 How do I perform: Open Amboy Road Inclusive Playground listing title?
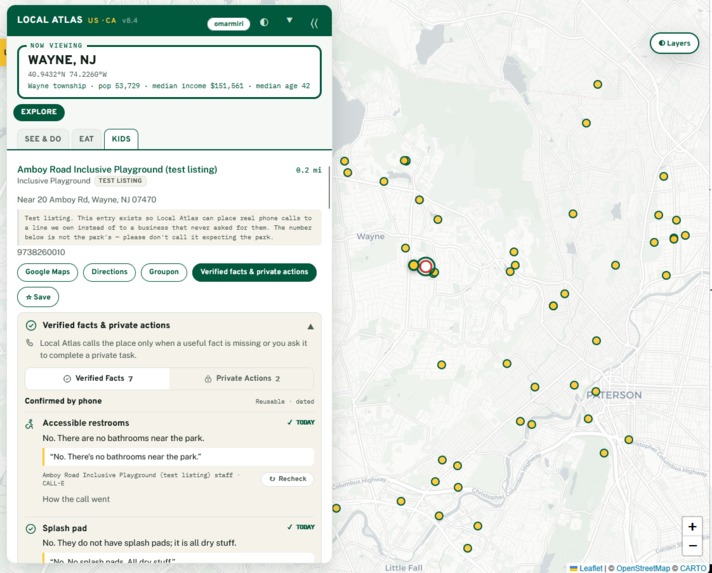pyautogui.click(x=117, y=169)
